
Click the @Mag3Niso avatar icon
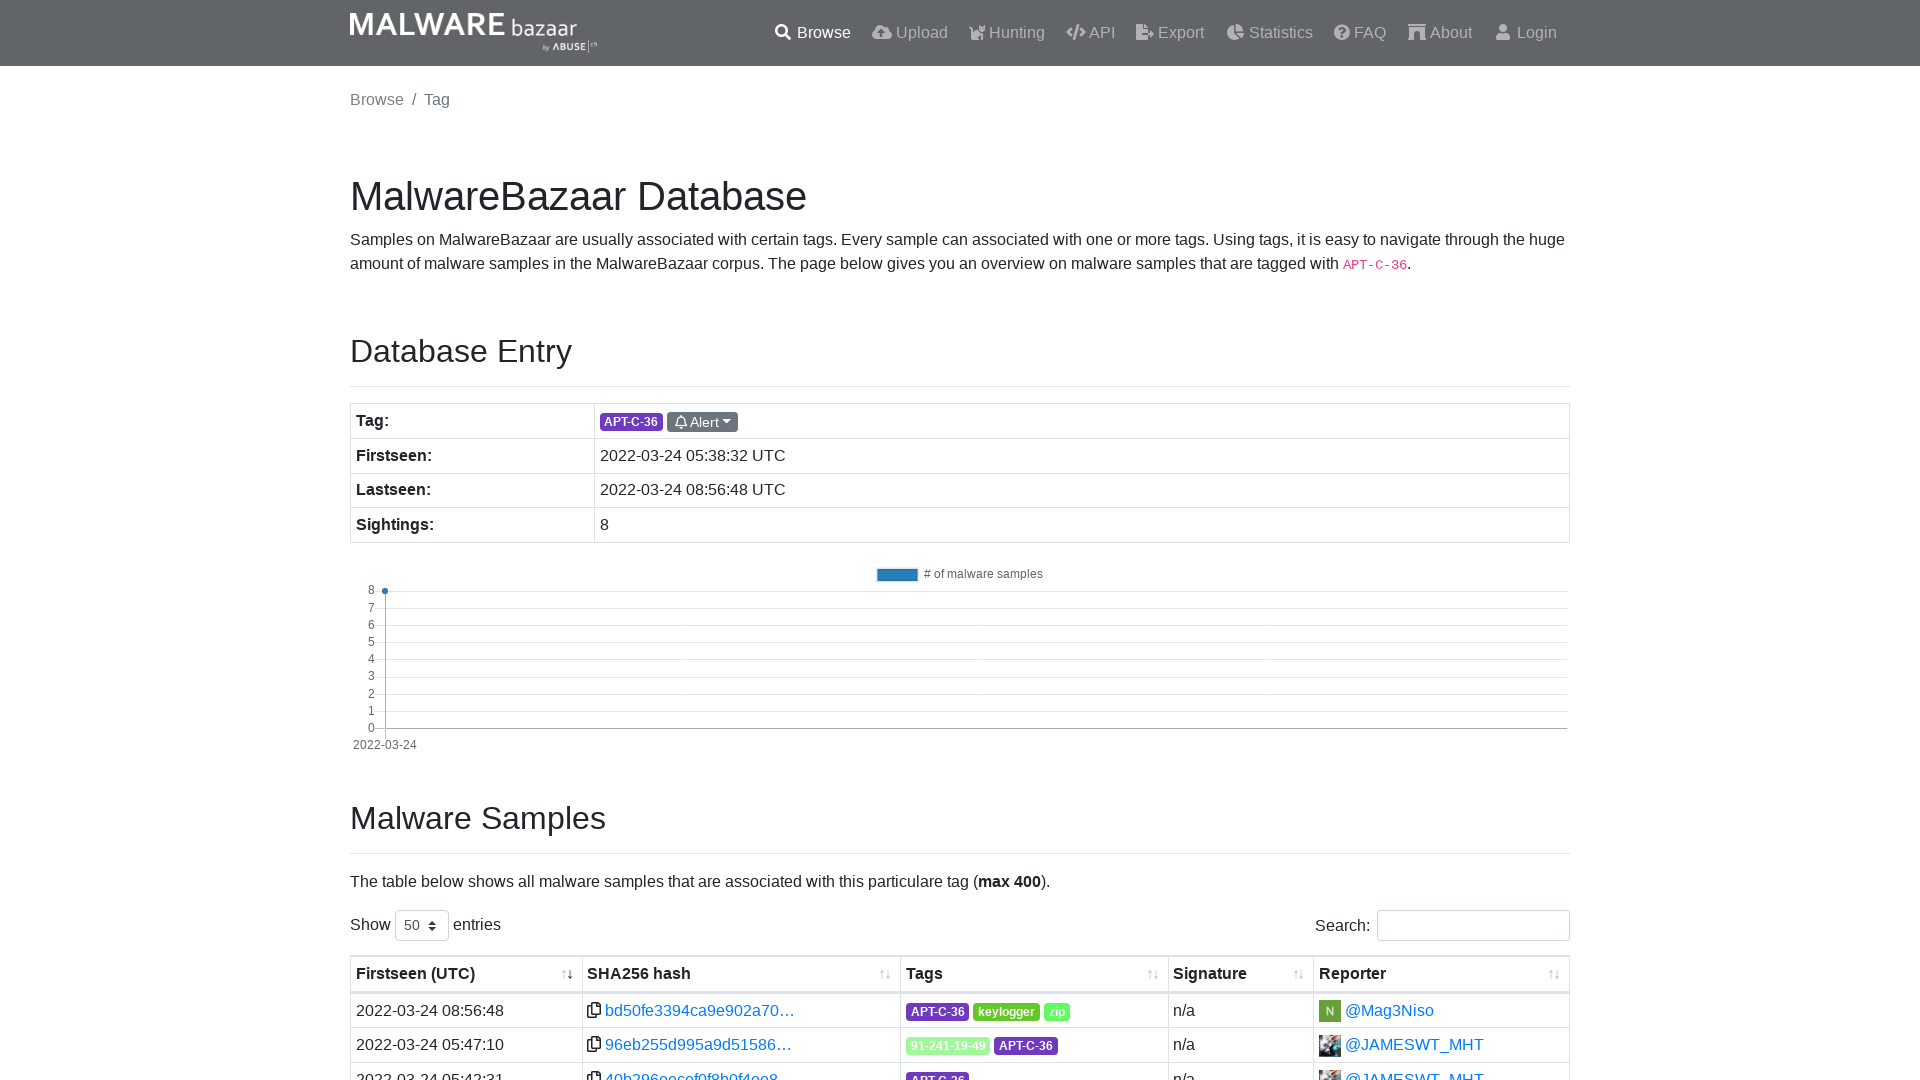pos(1330,1011)
